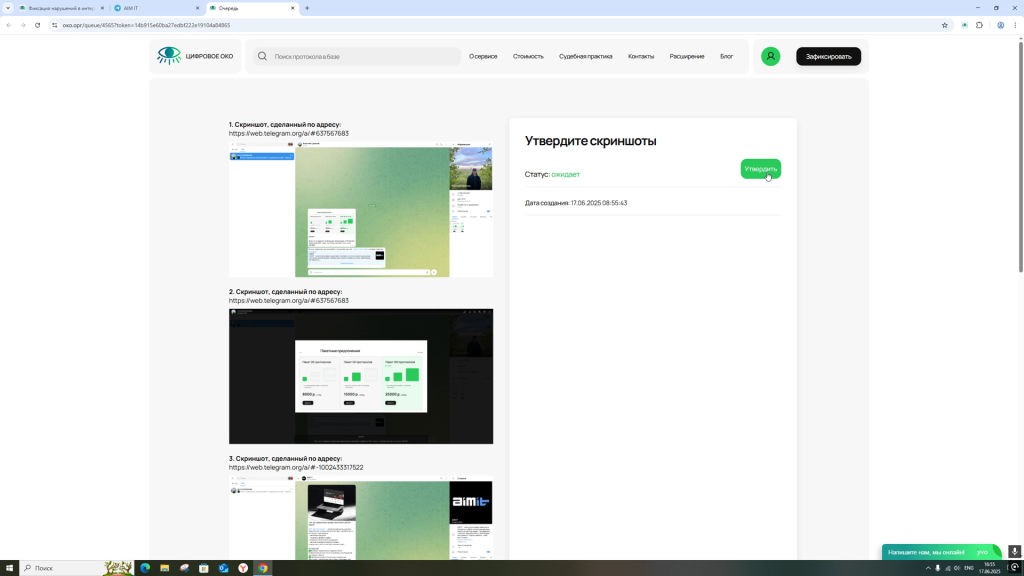Bookmark this page with the star icon
The height and width of the screenshot is (576, 1024).
point(945,25)
